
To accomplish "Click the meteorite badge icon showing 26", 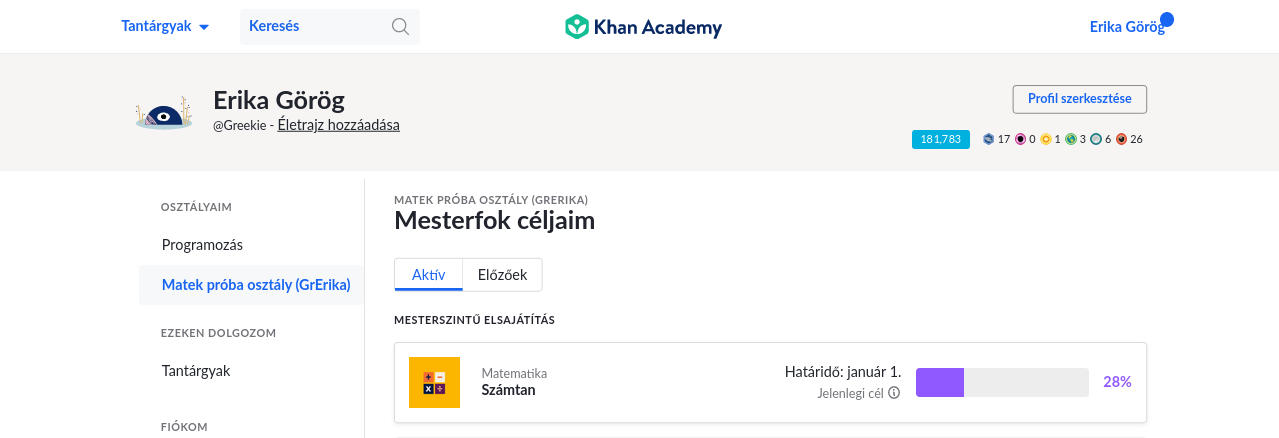I will 1121,139.
